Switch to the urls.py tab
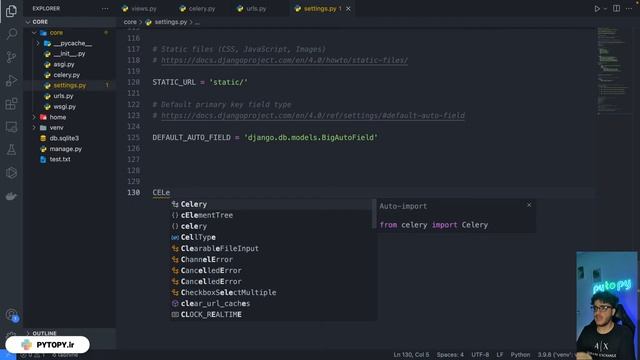This screenshot has width=640, height=360. [252, 9]
